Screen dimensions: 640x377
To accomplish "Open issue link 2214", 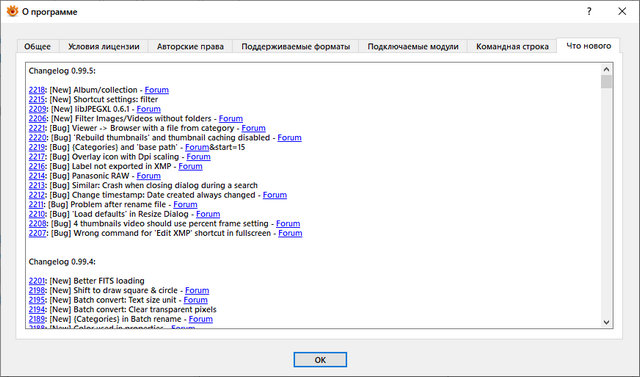I will tap(36, 176).
